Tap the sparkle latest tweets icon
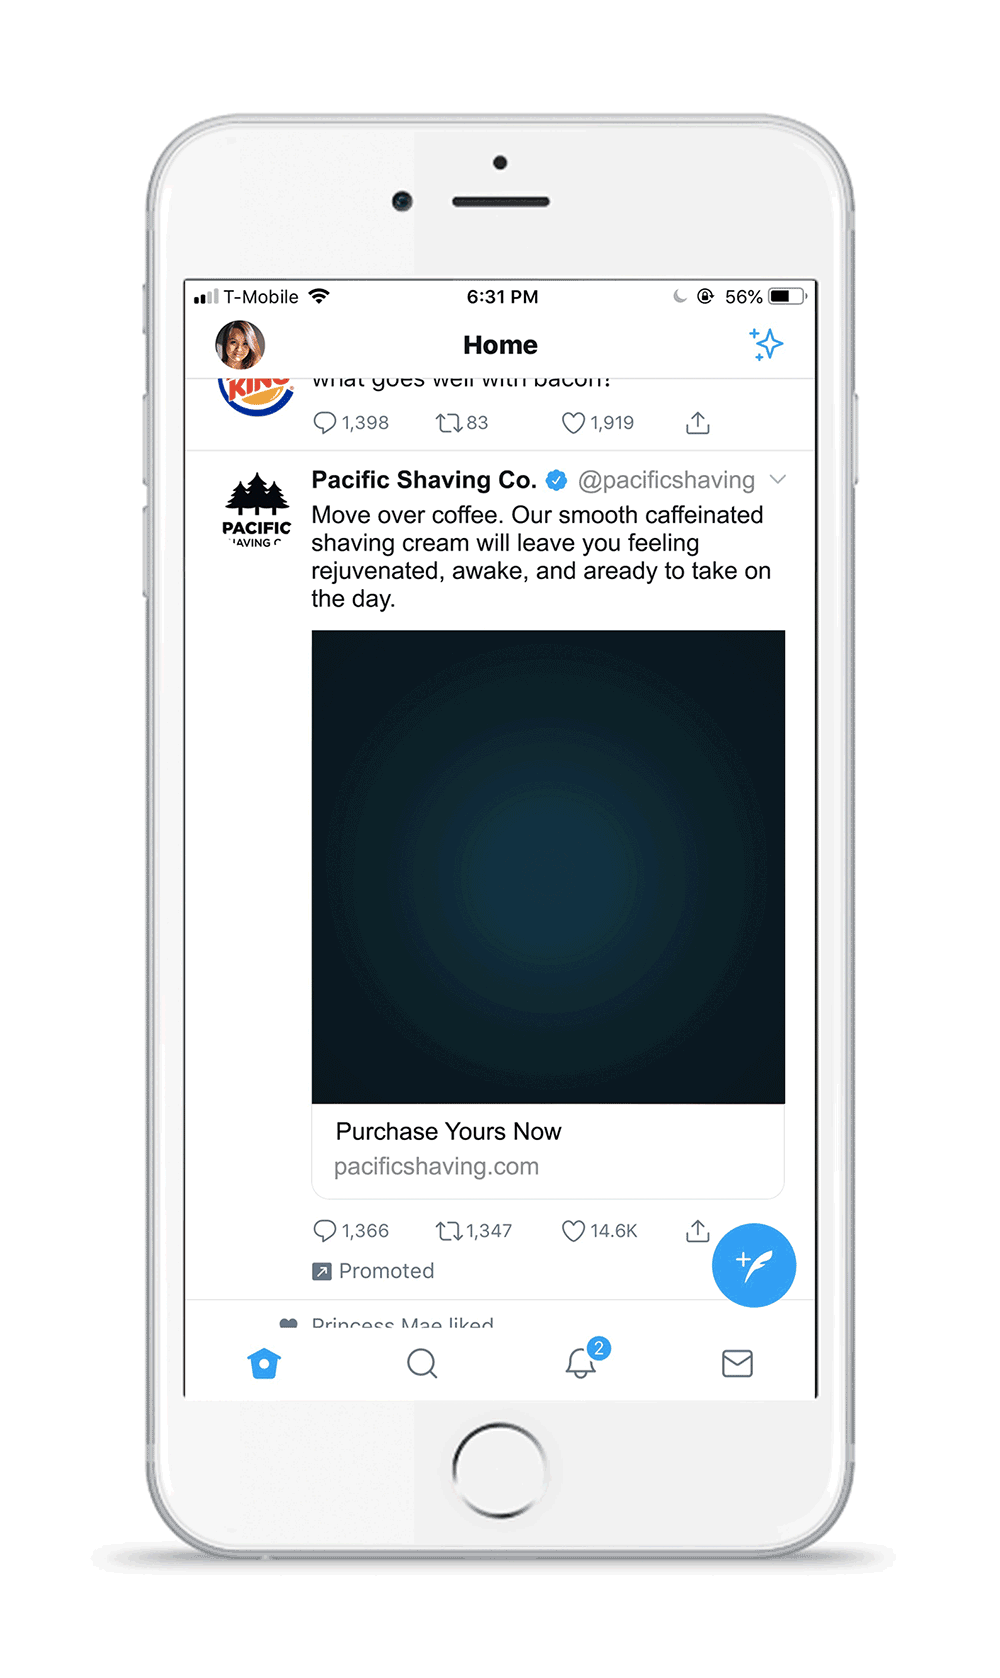1000x1678 pixels. (x=766, y=344)
